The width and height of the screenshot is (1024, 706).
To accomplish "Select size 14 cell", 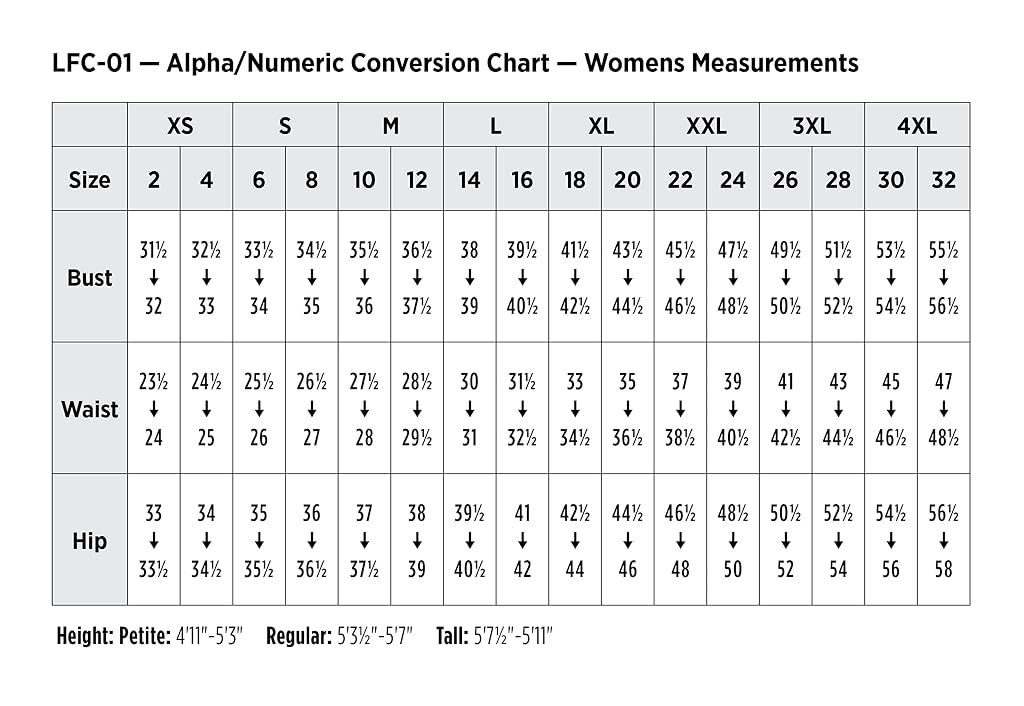I will click(470, 179).
